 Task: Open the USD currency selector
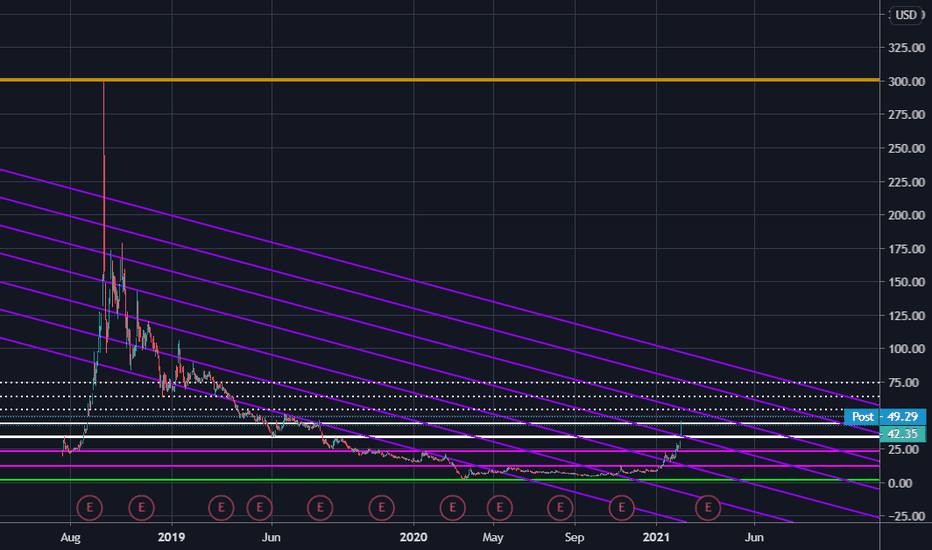point(906,15)
